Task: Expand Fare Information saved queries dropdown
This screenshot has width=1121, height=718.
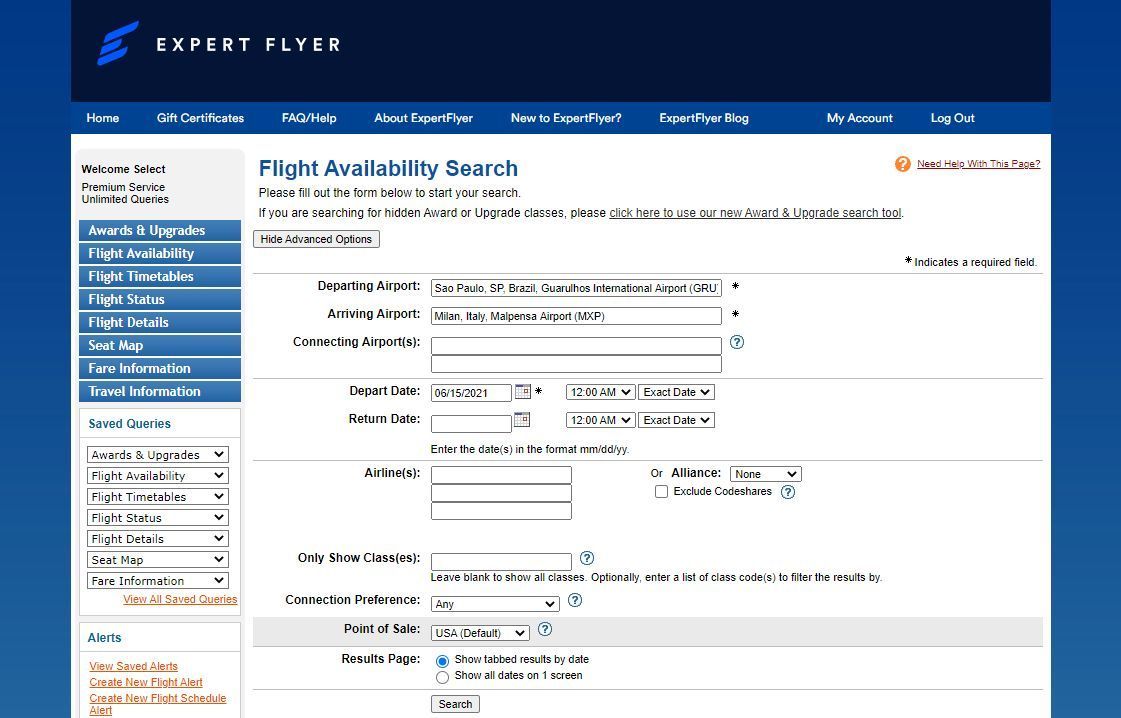Action: point(158,581)
